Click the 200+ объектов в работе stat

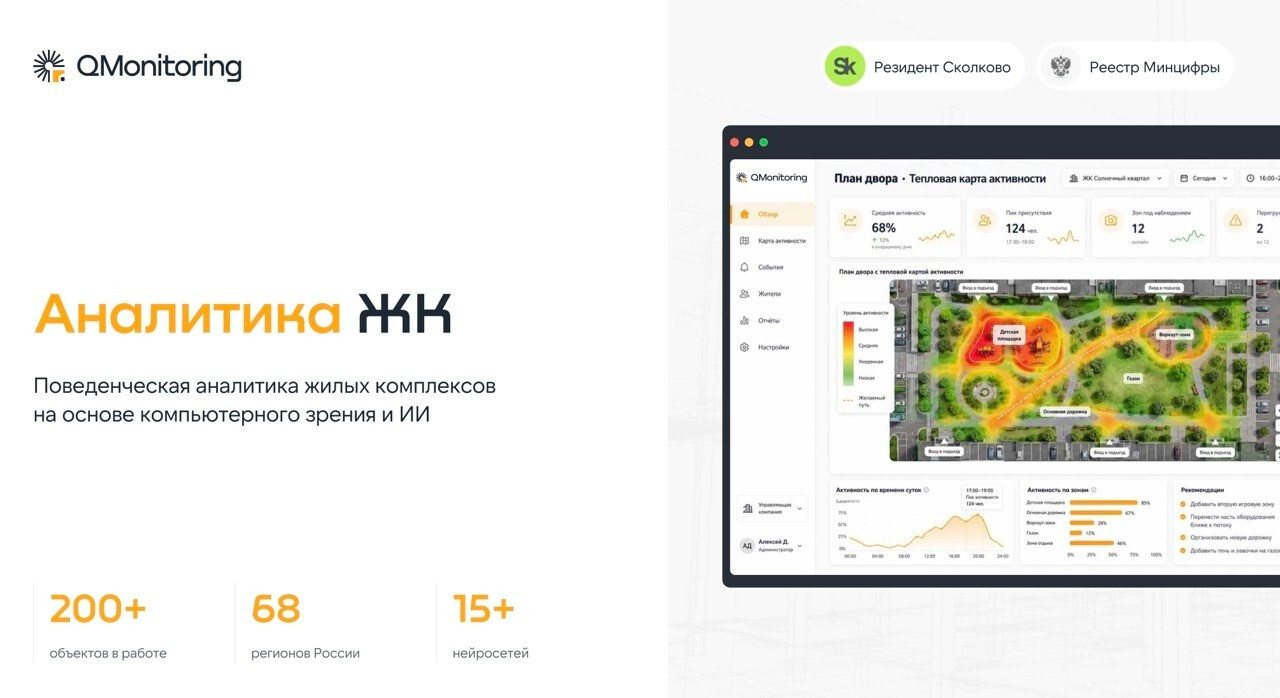(x=108, y=626)
